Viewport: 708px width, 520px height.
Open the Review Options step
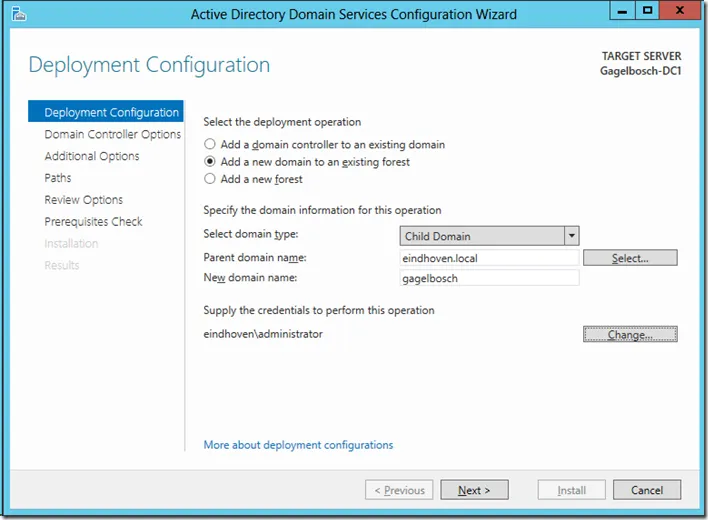pyautogui.click(x=84, y=200)
